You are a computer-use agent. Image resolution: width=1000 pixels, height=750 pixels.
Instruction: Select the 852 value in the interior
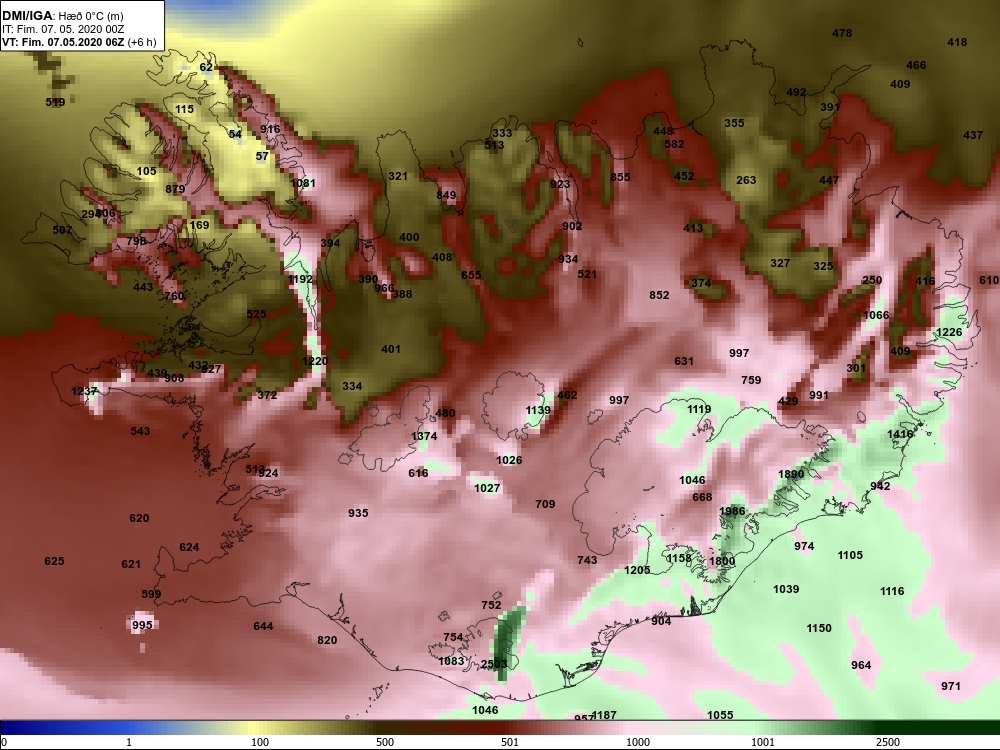pyautogui.click(x=659, y=295)
